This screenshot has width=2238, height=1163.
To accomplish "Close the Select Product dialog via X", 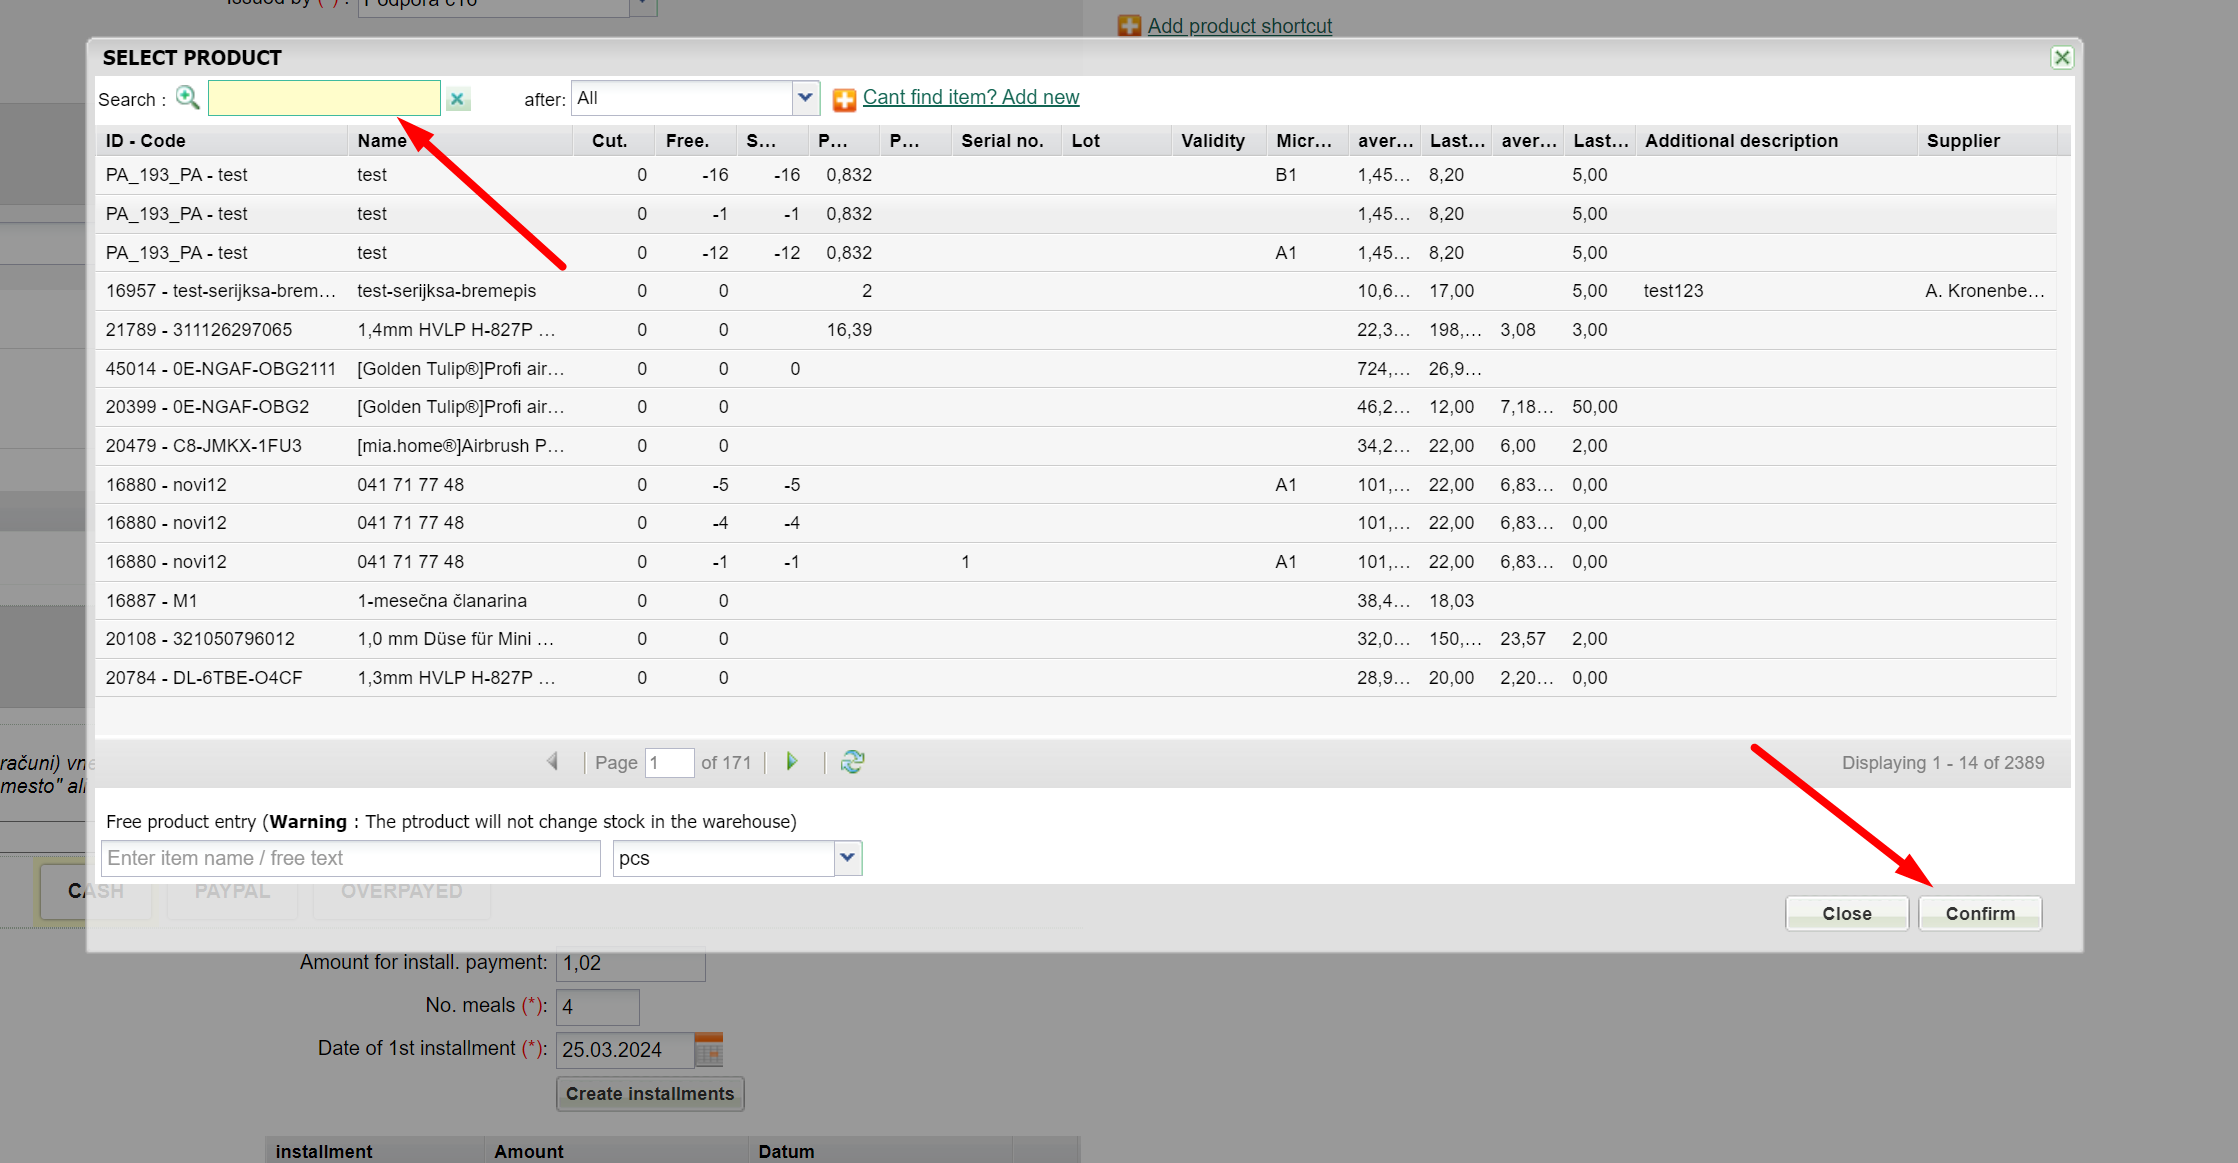I will click(x=2061, y=58).
